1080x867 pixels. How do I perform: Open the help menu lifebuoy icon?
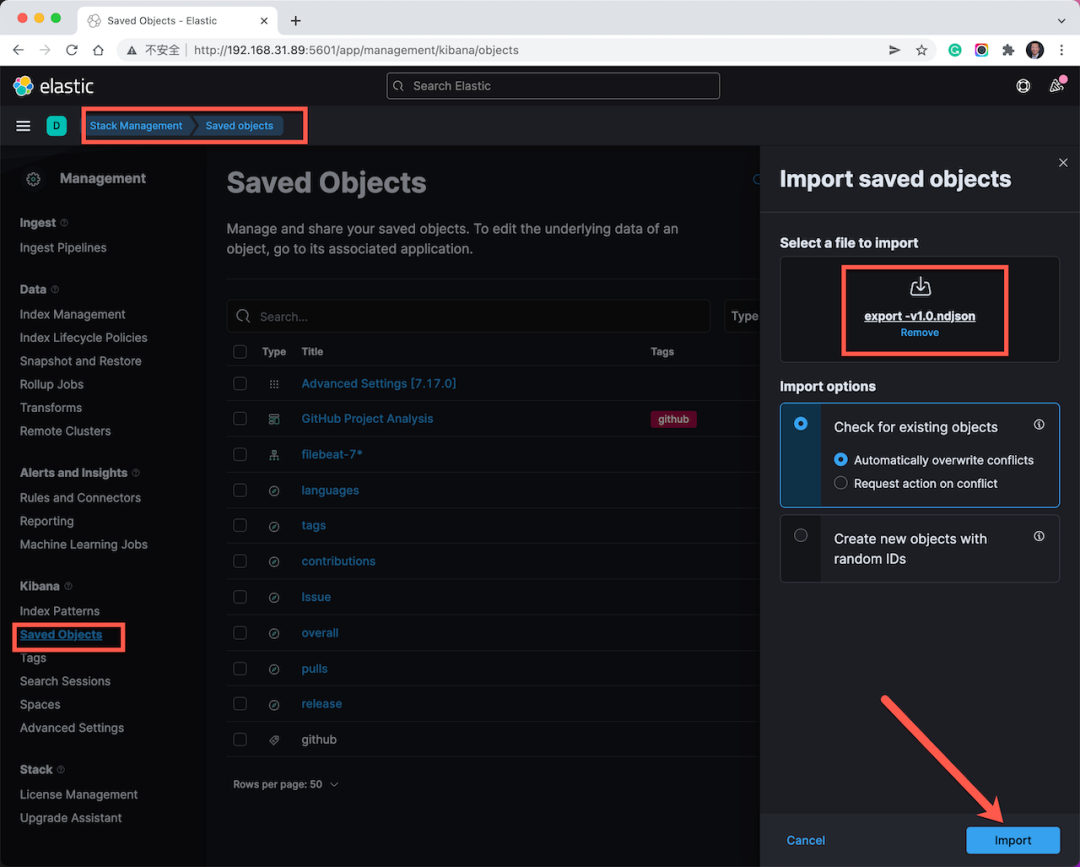click(1023, 86)
